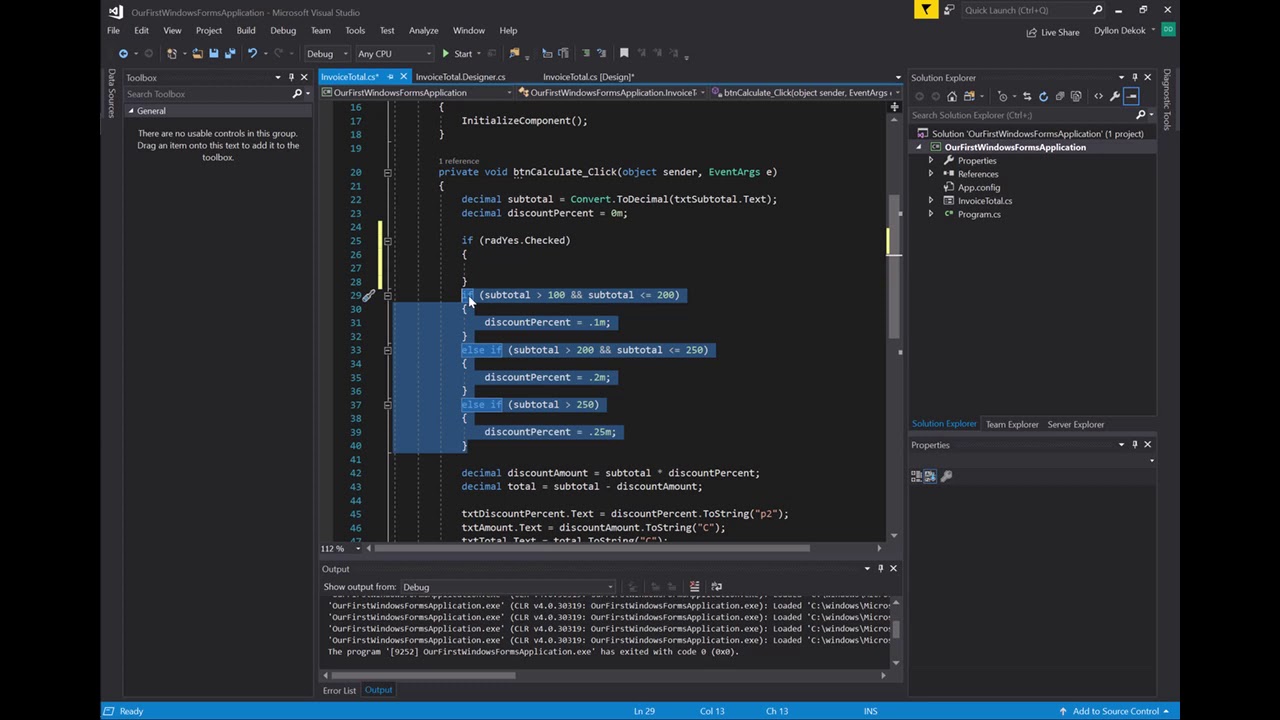Click the Undo arrow in main toolbar
Image resolution: width=1280 pixels, height=720 pixels.
252,53
